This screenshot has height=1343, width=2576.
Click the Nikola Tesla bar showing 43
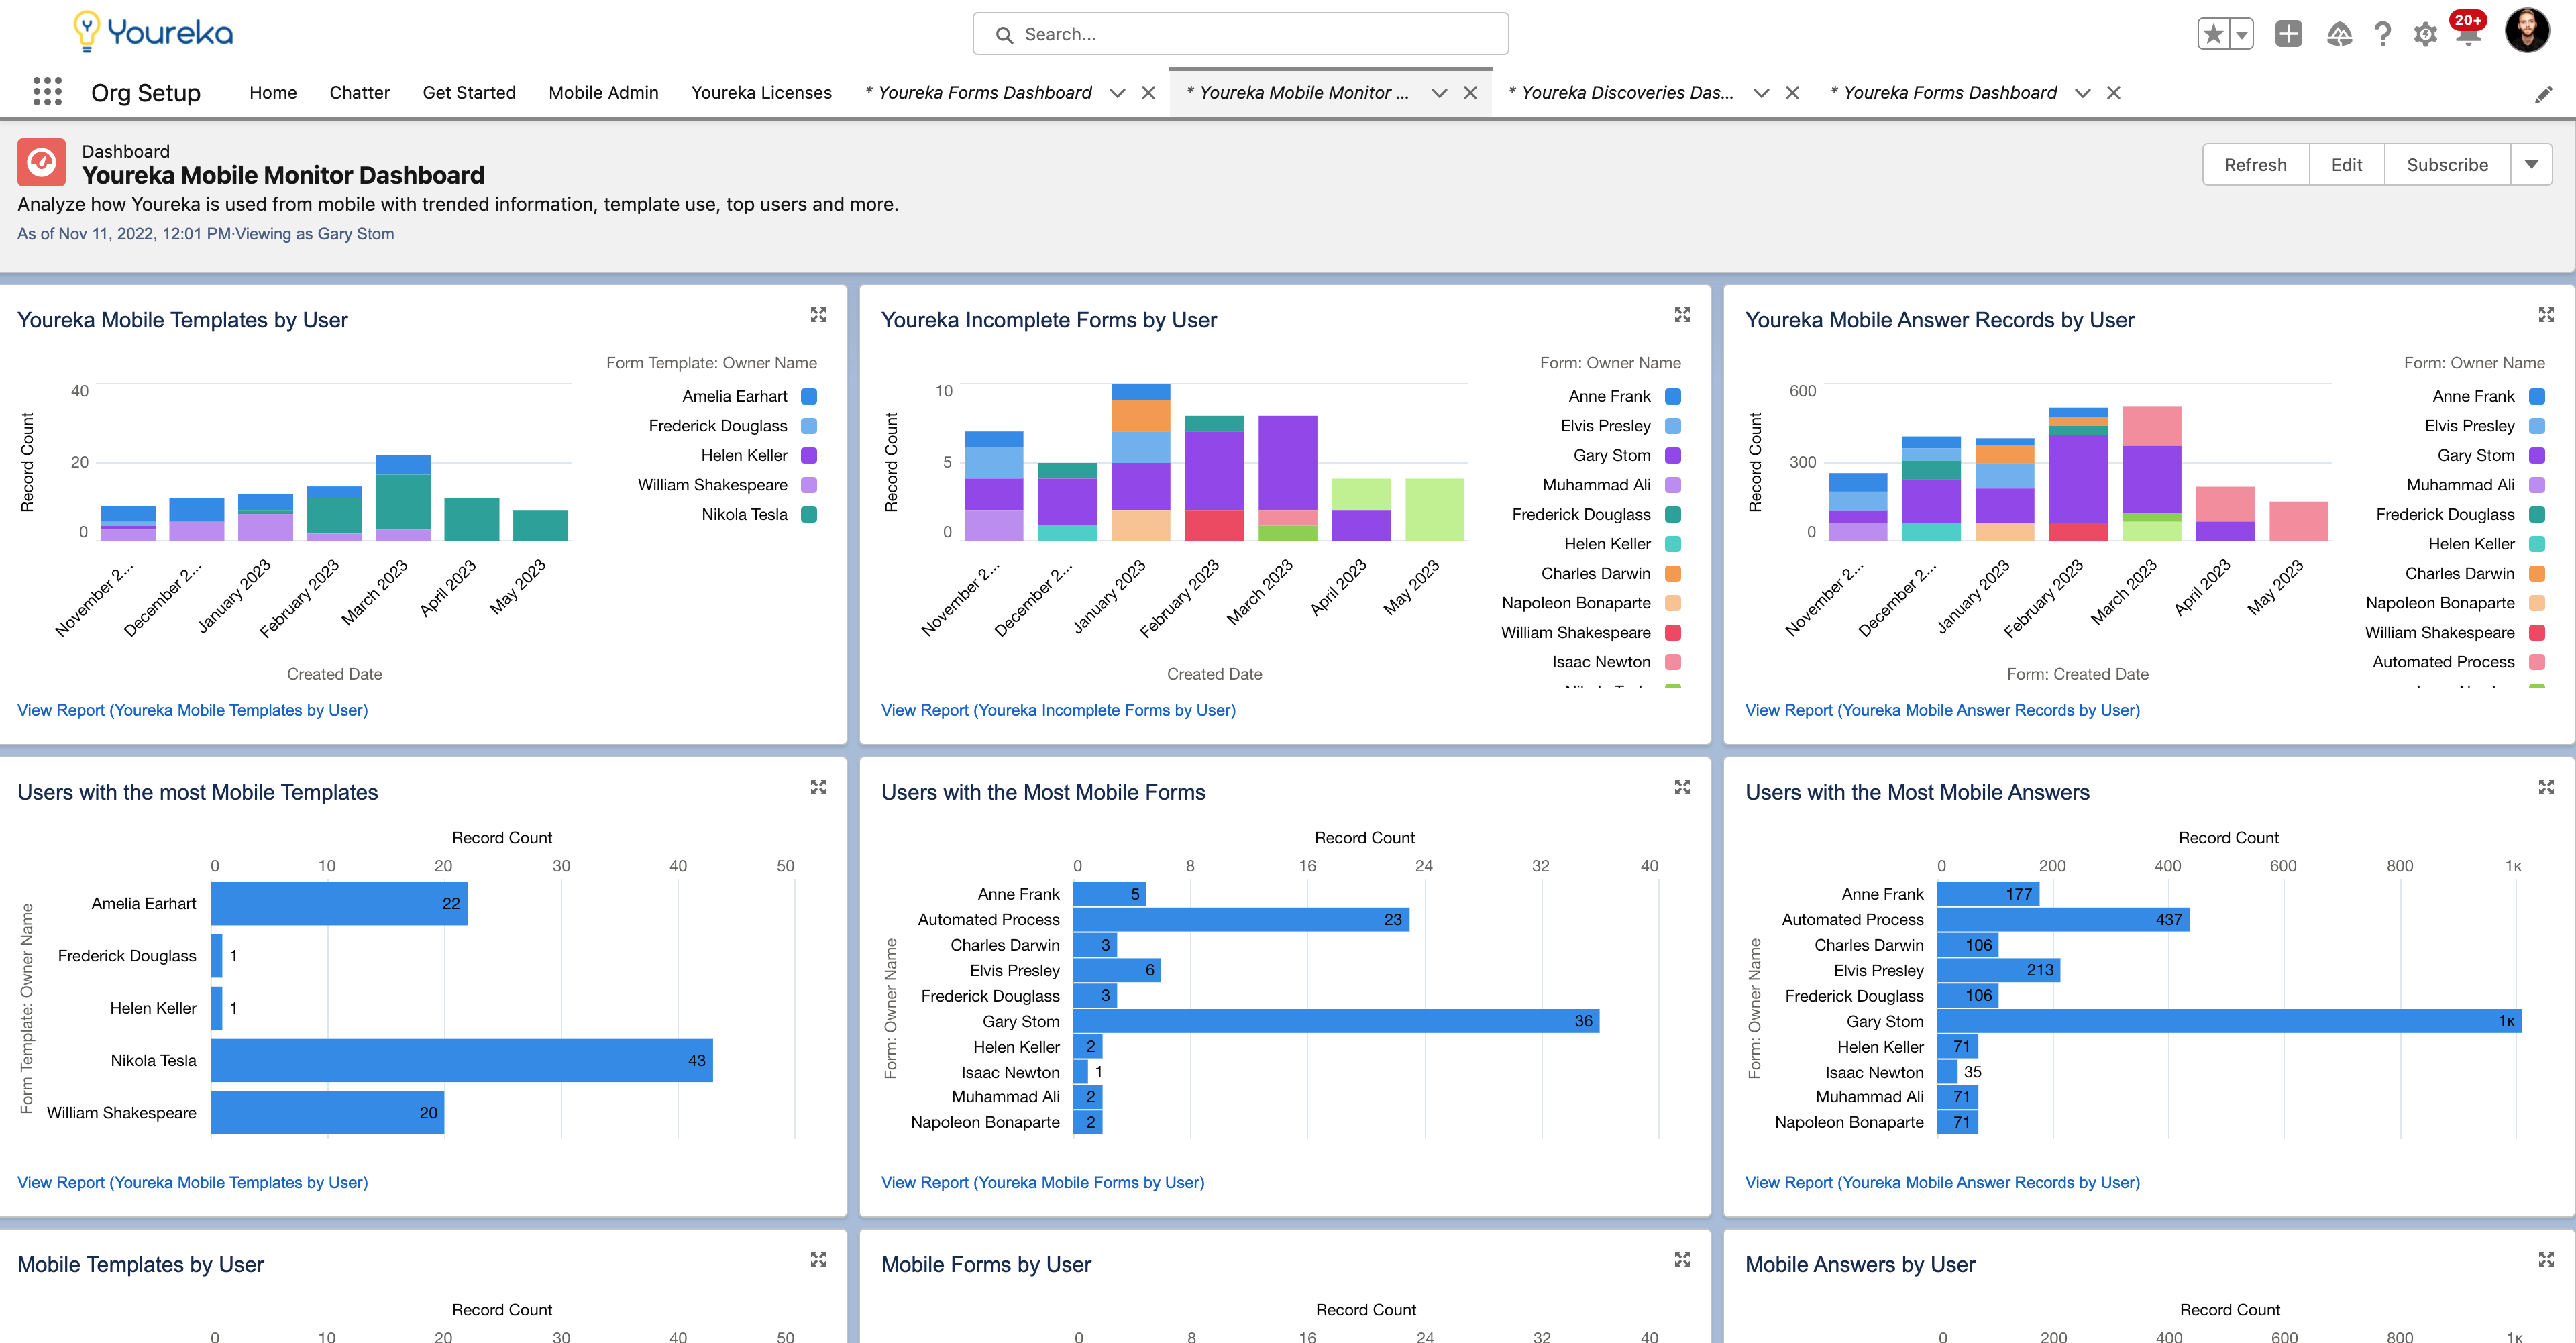click(x=461, y=1060)
